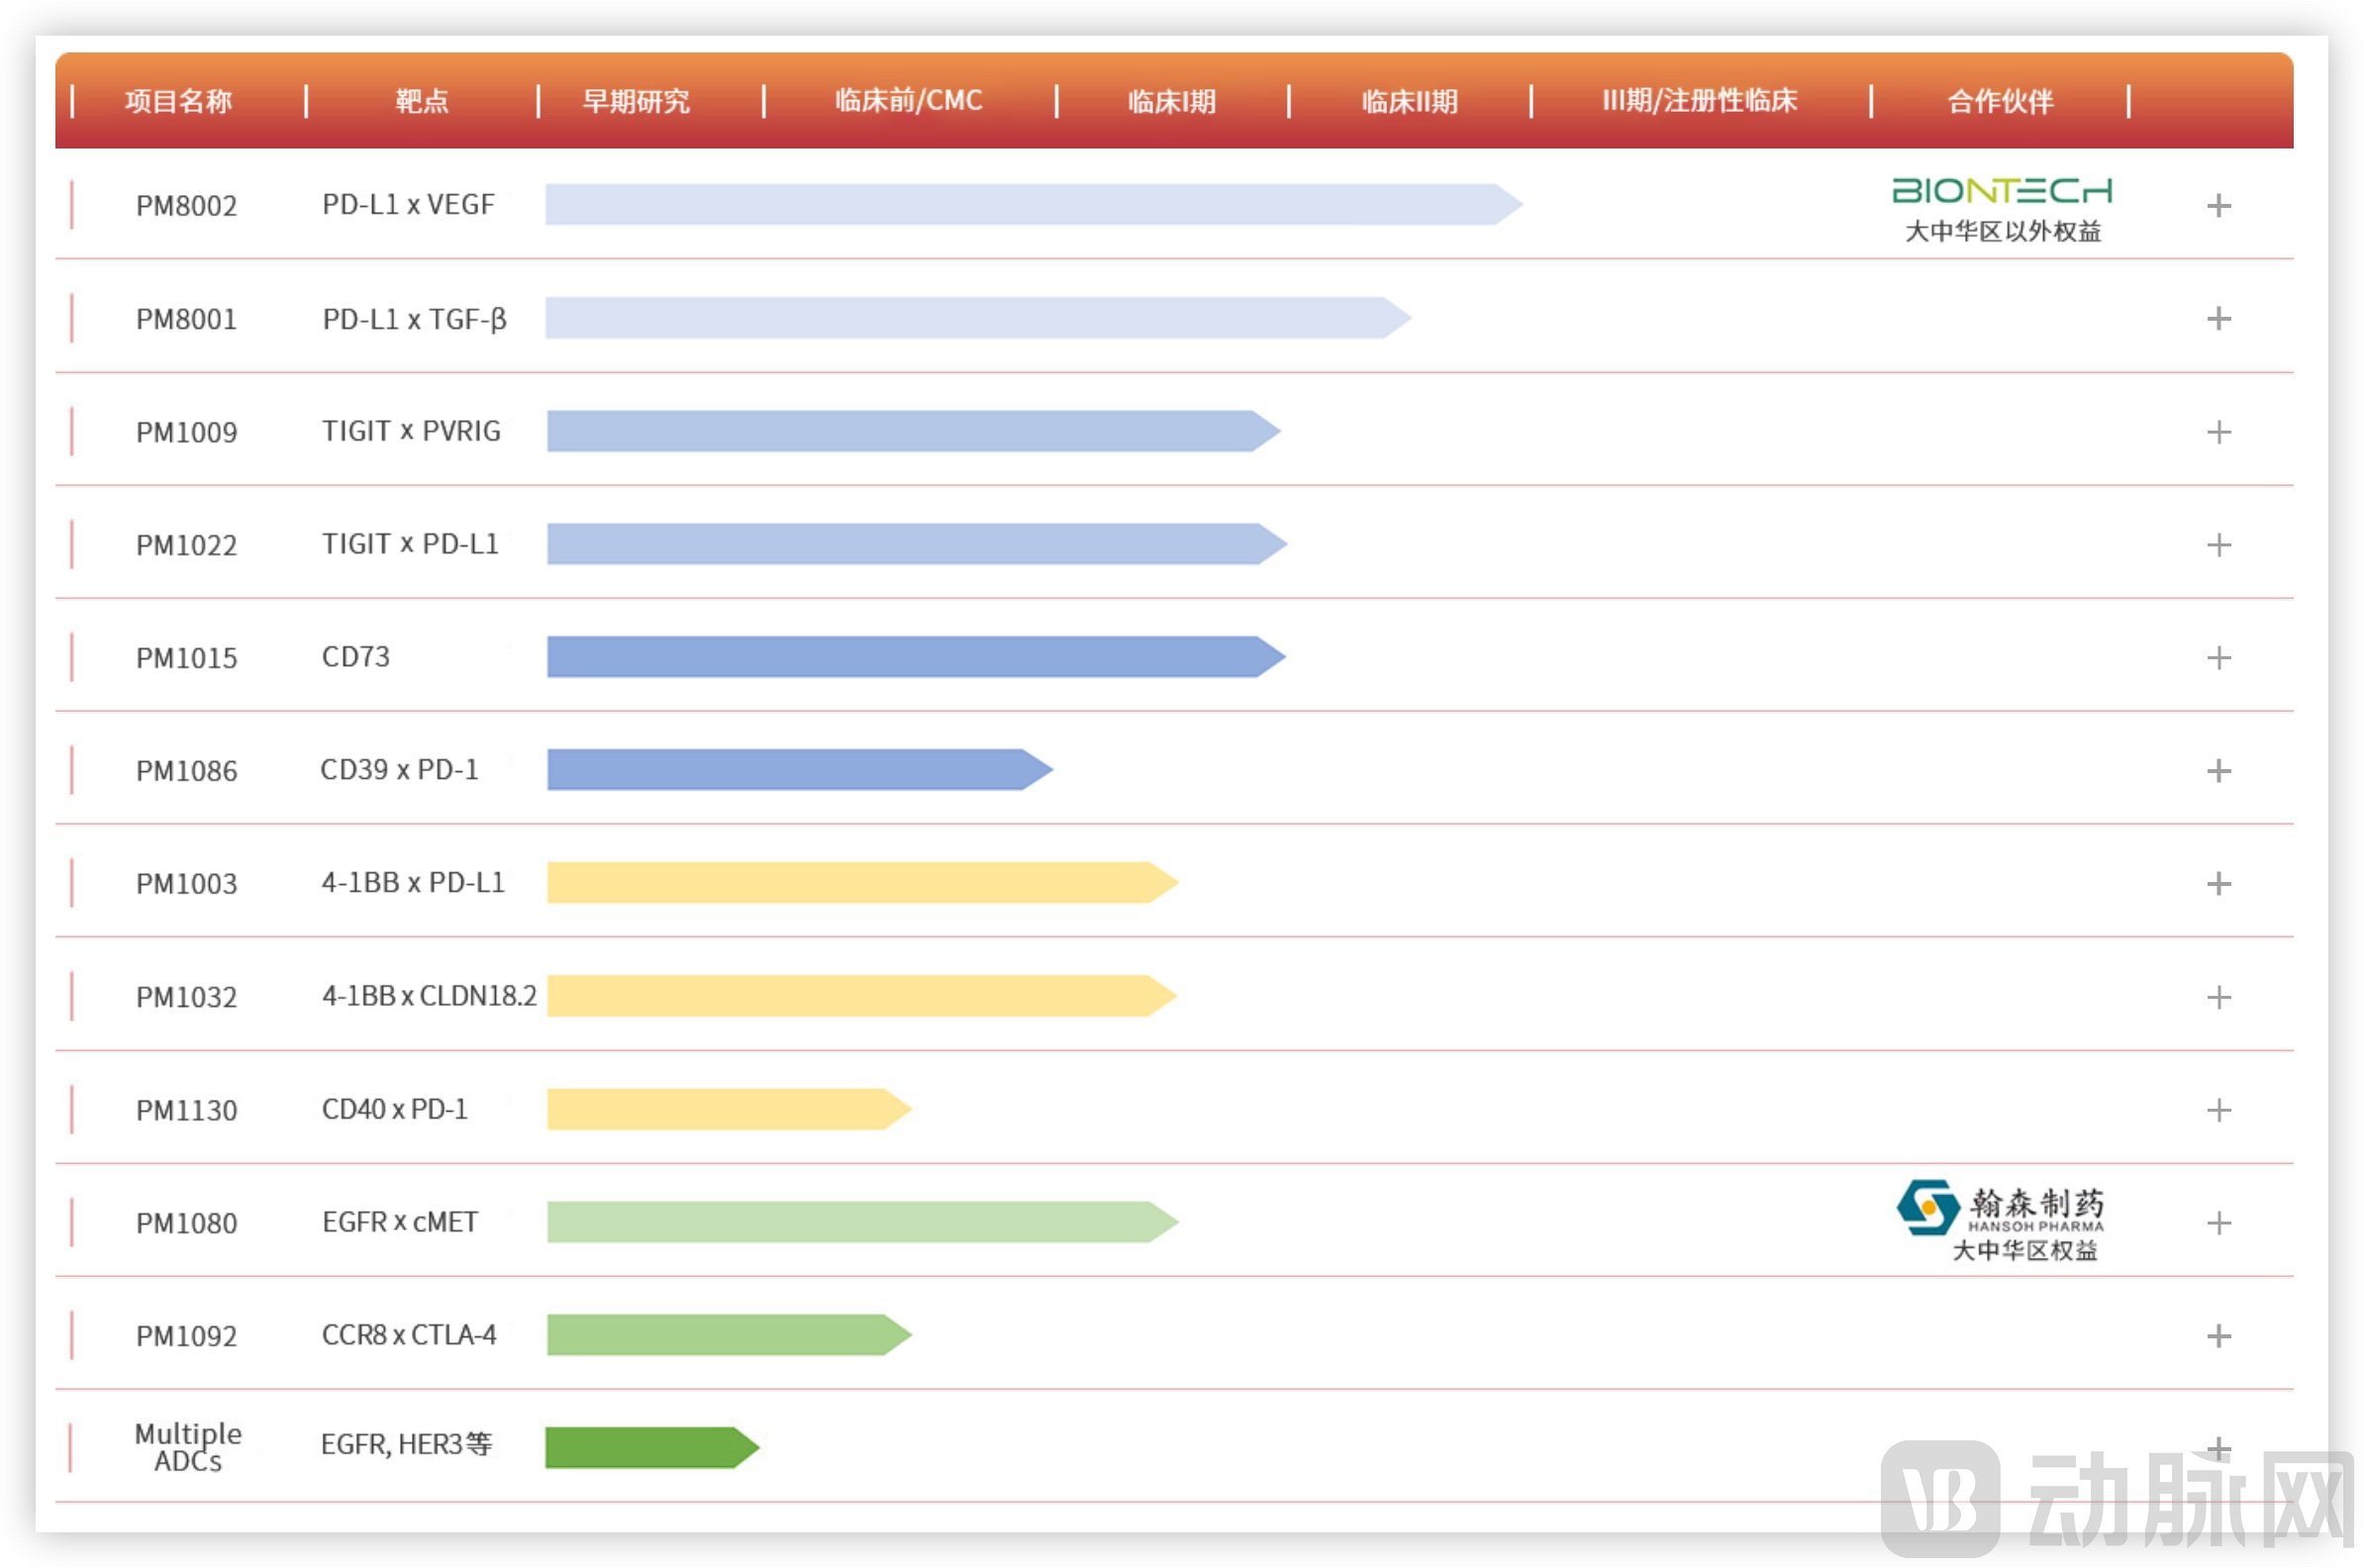Click the Multiple ADCs project name
The height and width of the screenshot is (1568, 2364).
pyautogui.click(x=187, y=1447)
